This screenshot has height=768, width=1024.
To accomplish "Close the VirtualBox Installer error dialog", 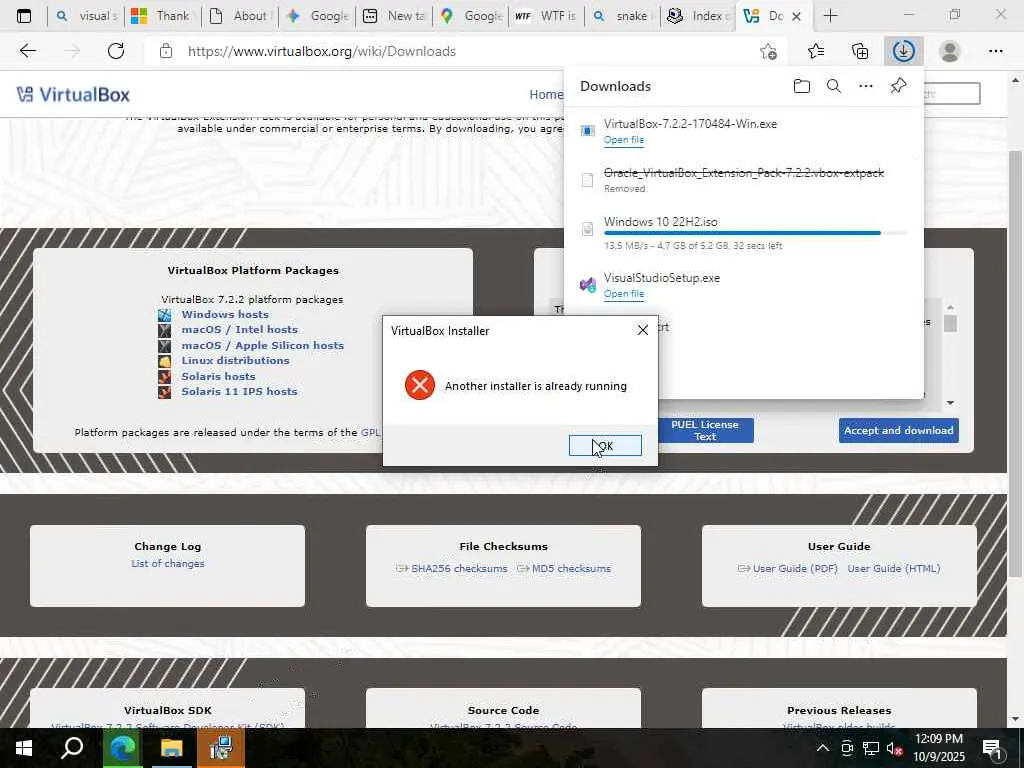I will (x=643, y=330).
